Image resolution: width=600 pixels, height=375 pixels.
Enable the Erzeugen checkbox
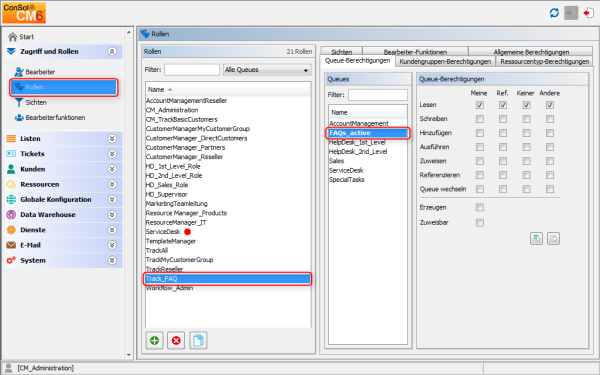click(x=479, y=207)
